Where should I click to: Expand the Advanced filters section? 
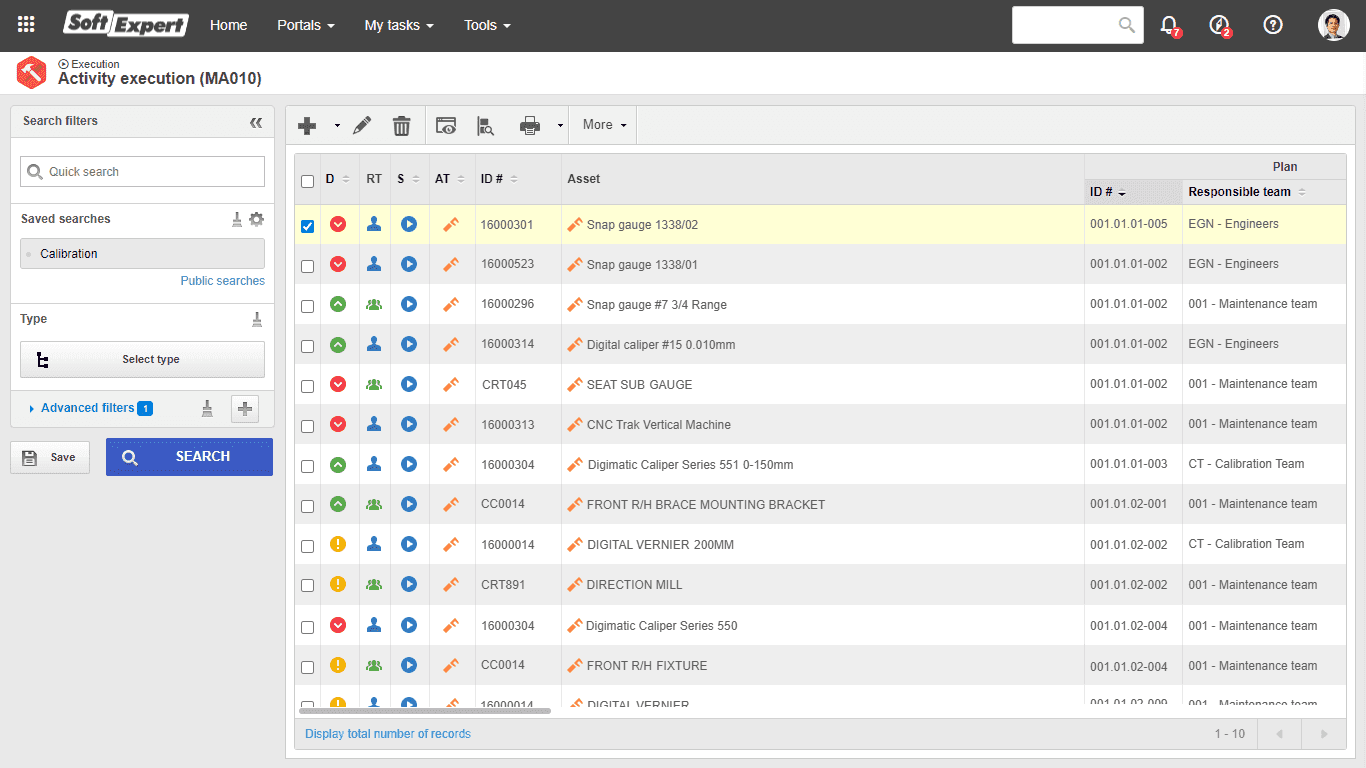coord(90,408)
